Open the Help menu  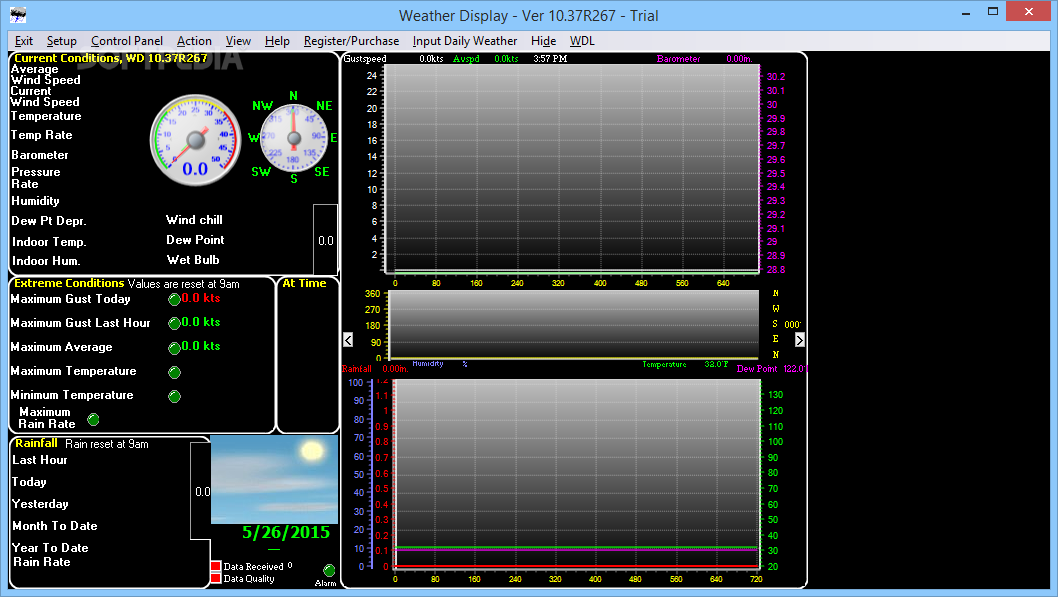pyautogui.click(x=277, y=41)
